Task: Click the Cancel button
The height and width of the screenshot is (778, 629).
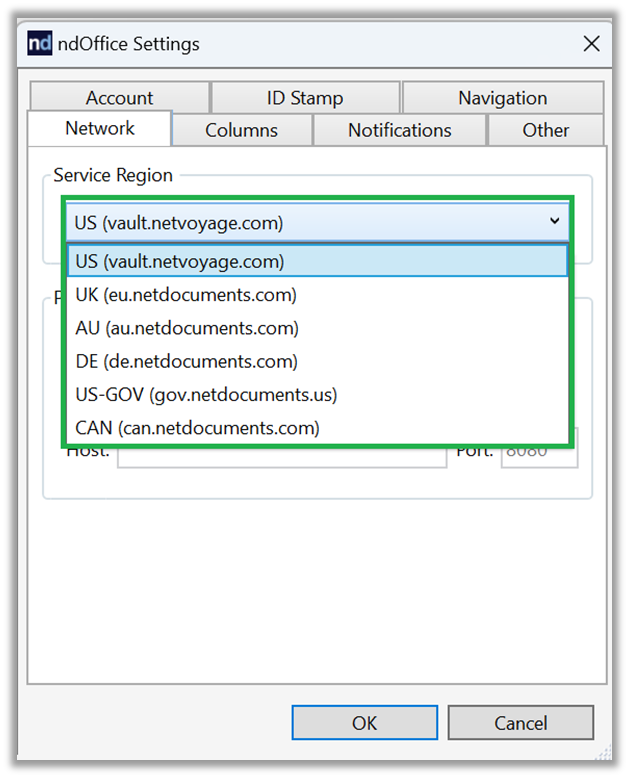Action: (x=520, y=722)
